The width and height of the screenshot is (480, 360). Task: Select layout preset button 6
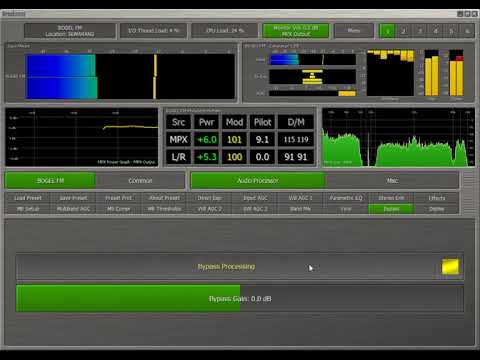(x=467, y=31)
